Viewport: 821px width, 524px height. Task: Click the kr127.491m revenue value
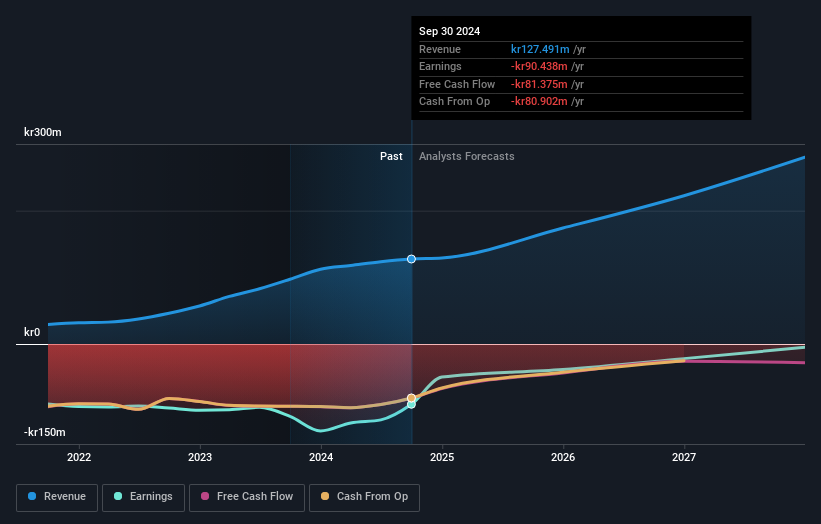tap(540, 49)
